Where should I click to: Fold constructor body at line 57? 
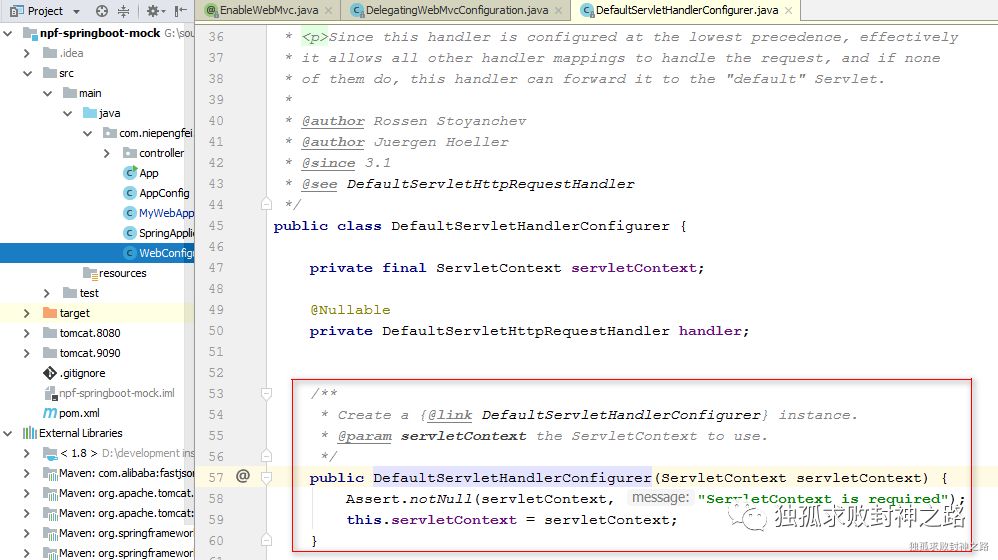pyautogui.click(x=266, y=477)
